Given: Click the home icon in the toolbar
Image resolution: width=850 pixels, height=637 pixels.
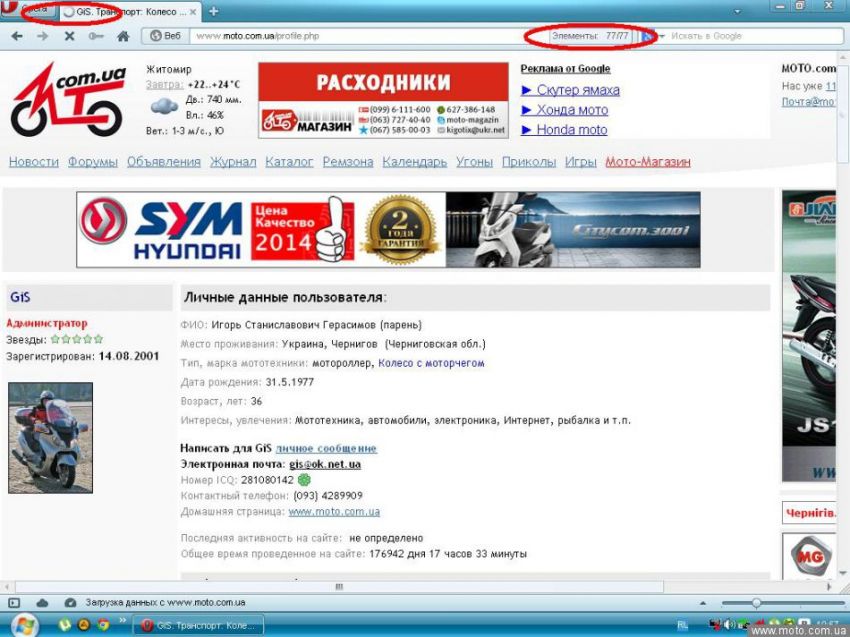Looking at the screenshot, I should 123,36.
